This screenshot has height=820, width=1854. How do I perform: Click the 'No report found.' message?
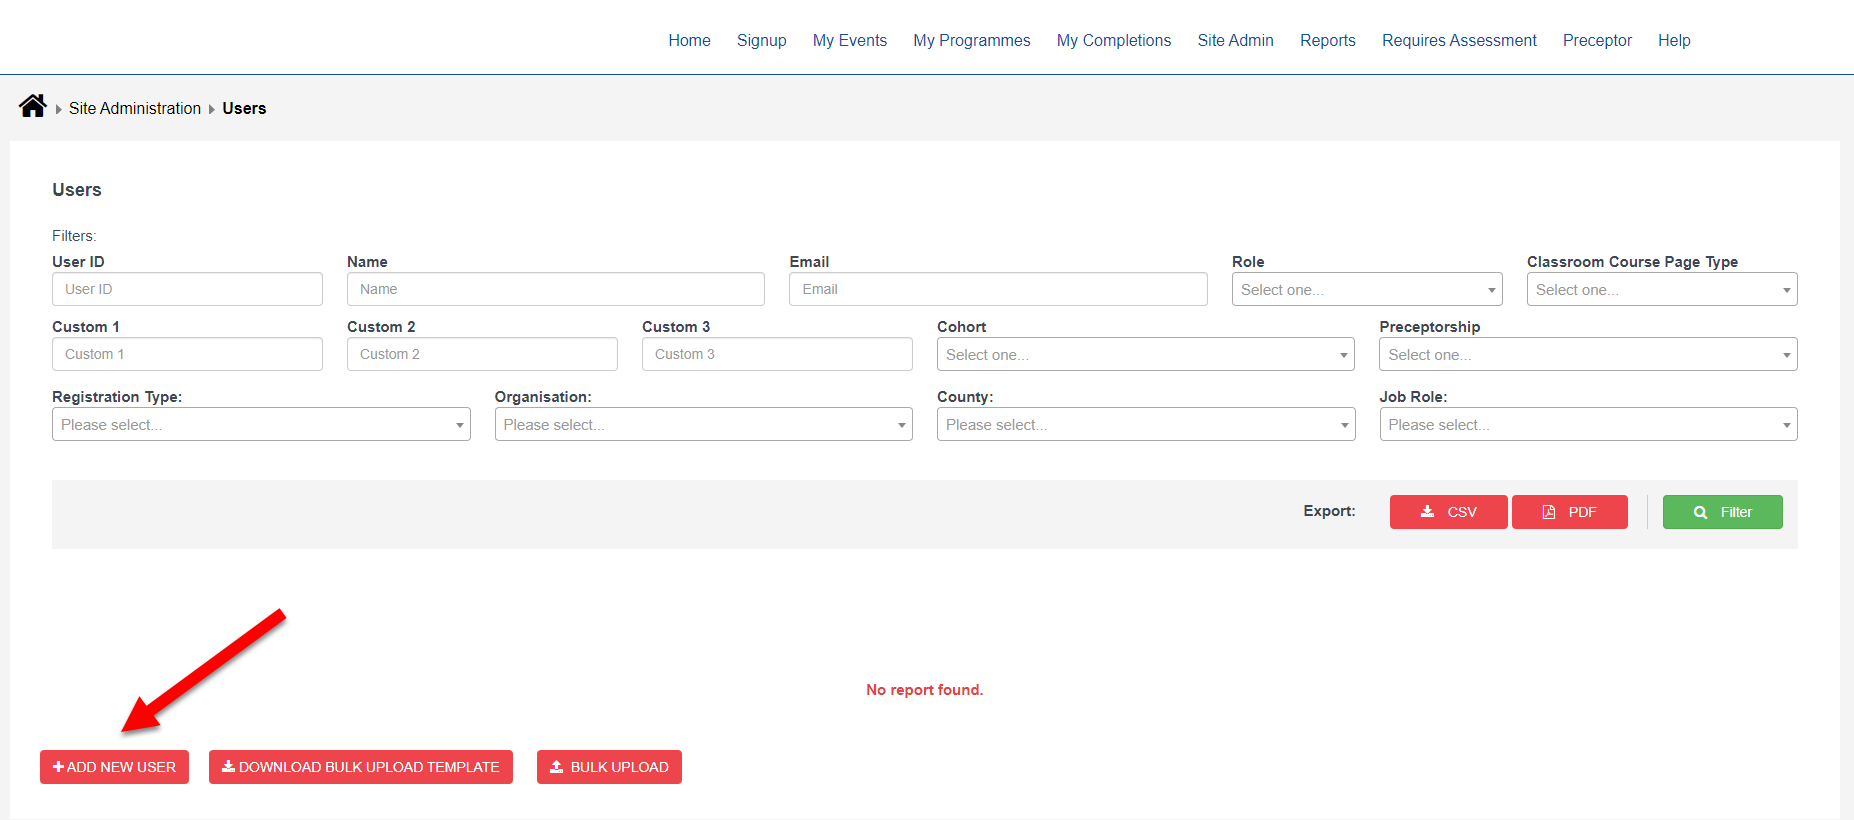pos(925,690)
